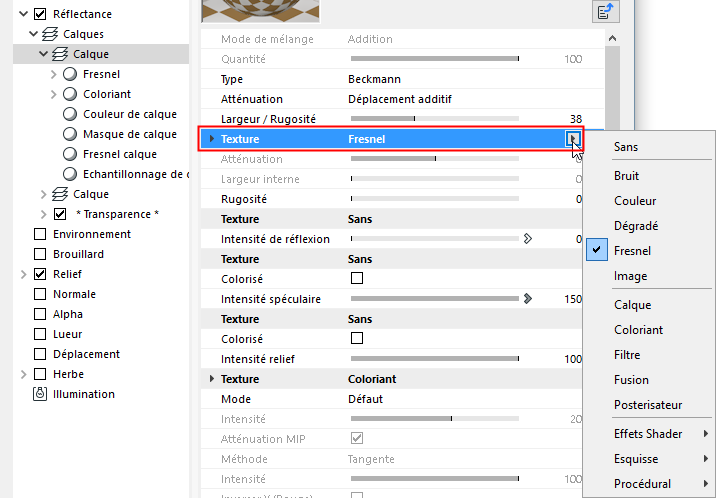Collapse the selected Calque node

pos(43,54)
